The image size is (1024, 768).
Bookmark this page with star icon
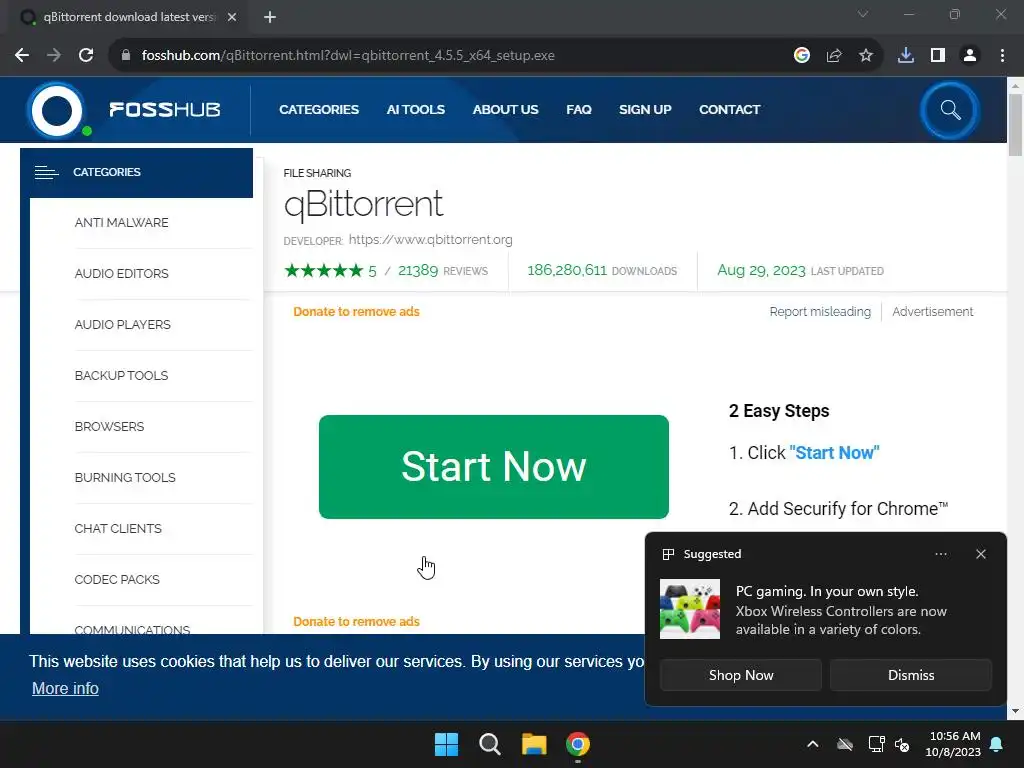866,56
